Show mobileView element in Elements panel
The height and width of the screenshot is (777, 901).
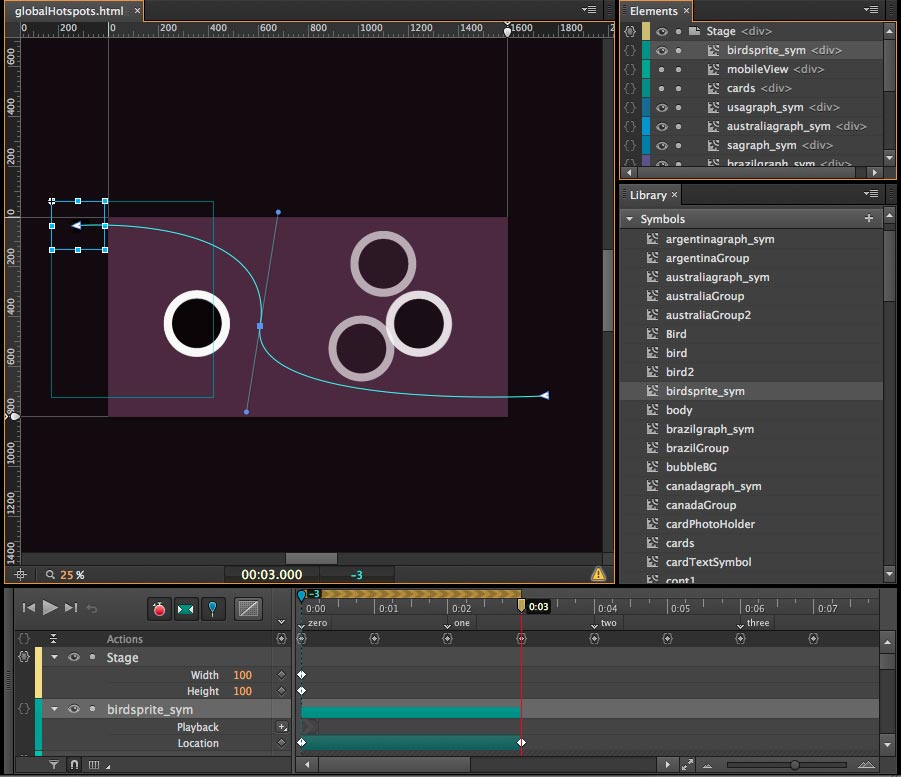[x=662, y=70]
